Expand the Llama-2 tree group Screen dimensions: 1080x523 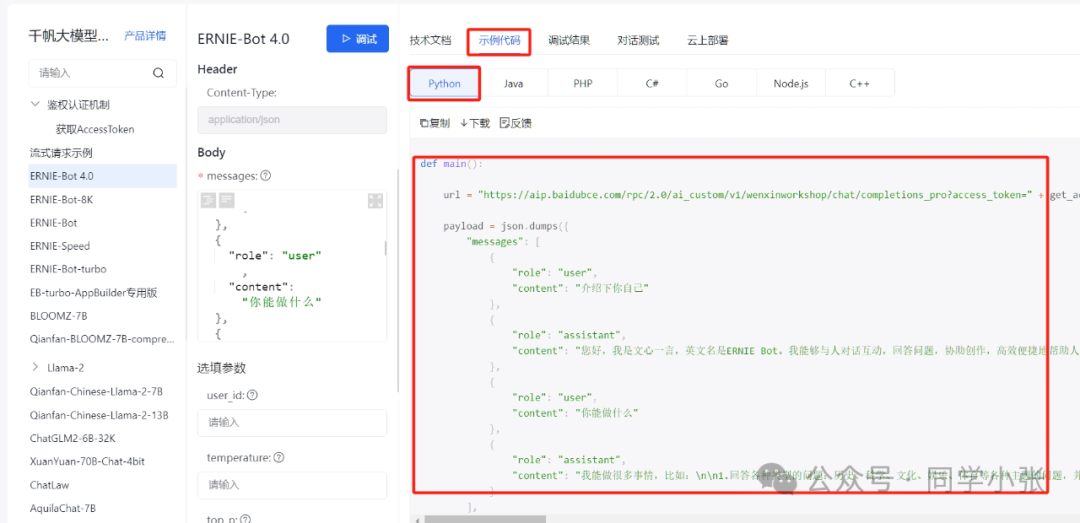[x=36, y=367]
